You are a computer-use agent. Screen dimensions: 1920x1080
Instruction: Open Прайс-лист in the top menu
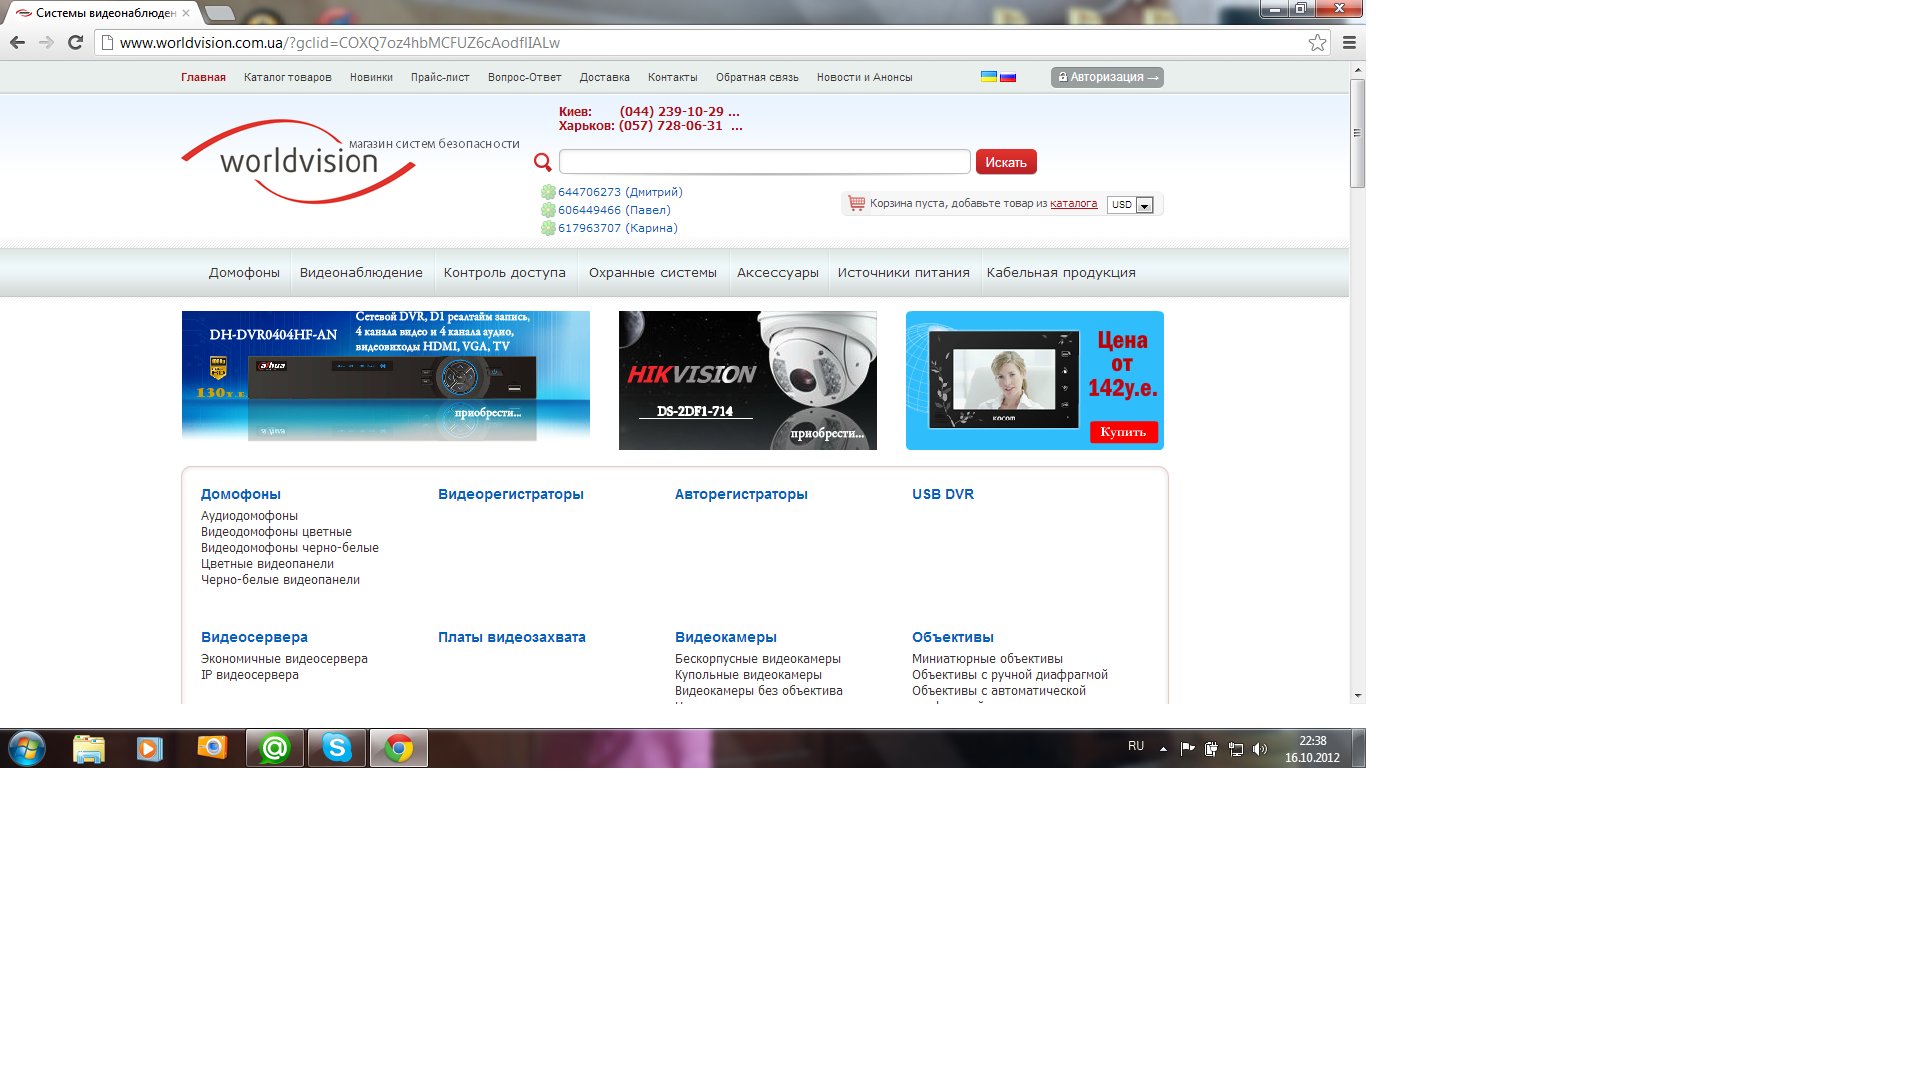click(440, 77)
